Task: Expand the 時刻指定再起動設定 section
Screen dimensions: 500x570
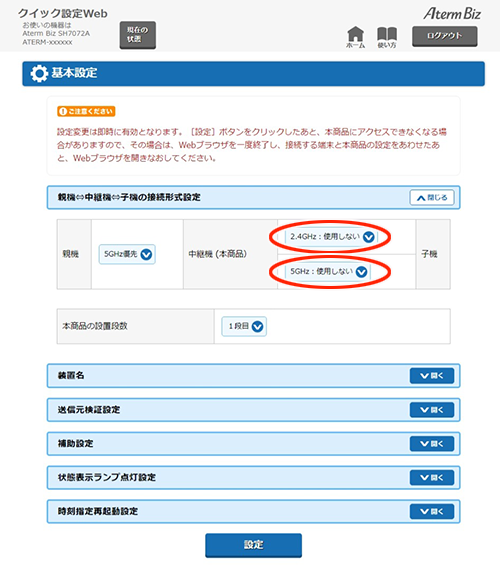Action: pyautogui.click(x=432, y=511)
